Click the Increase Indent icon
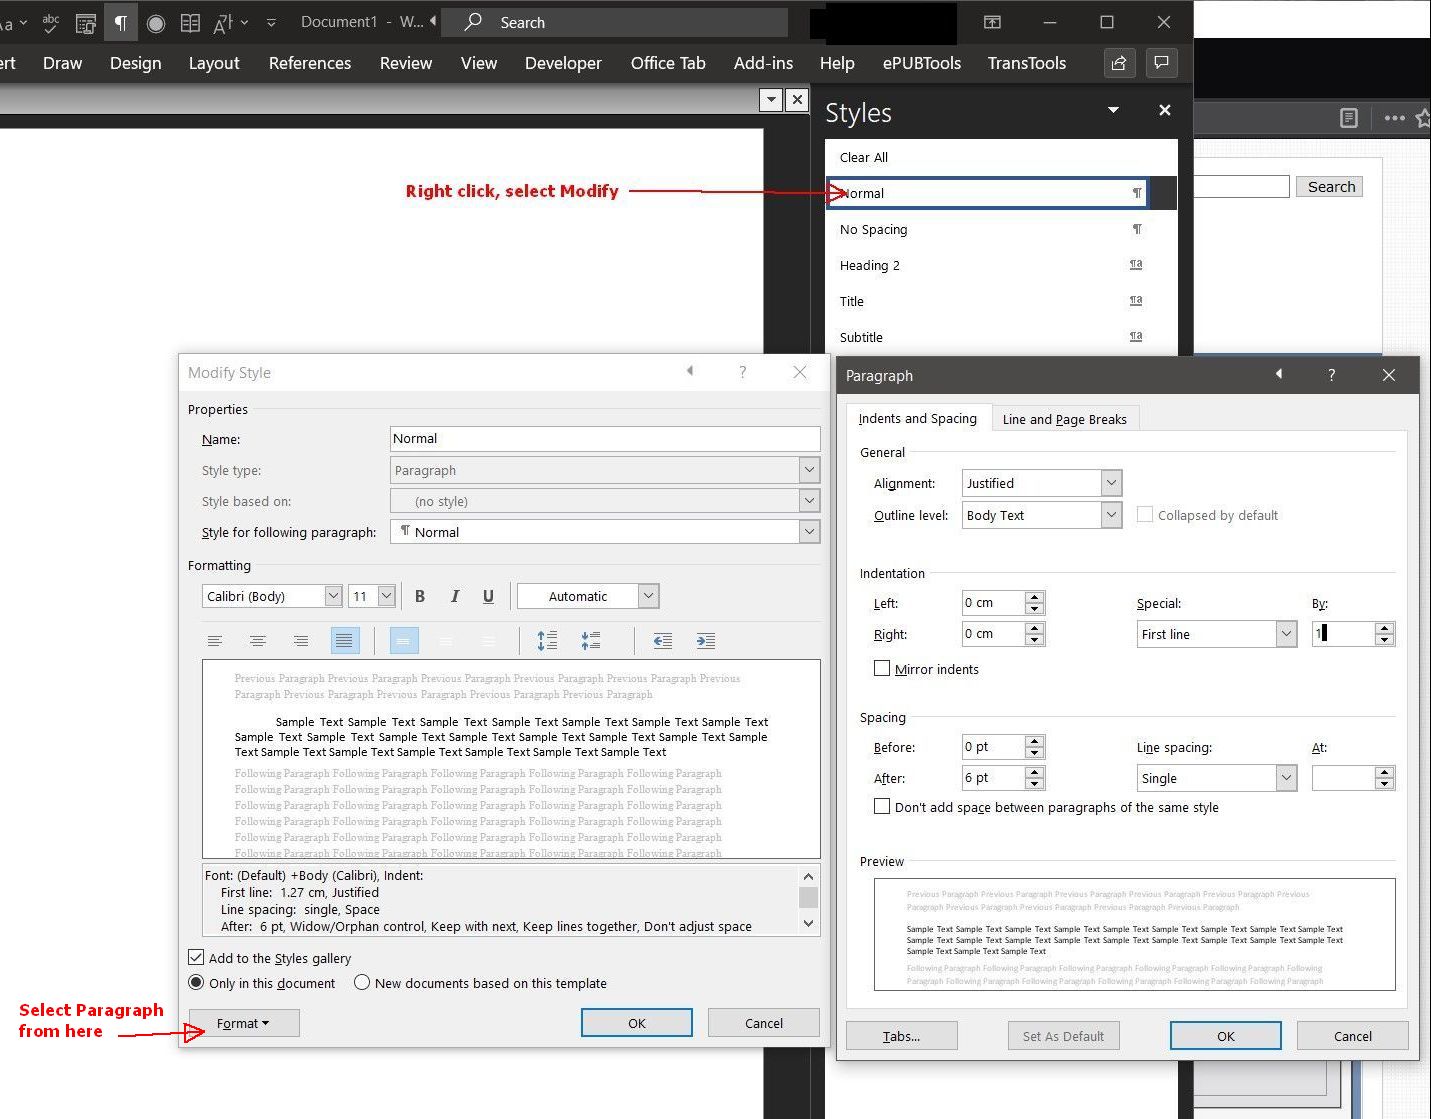 tap(705, 641)
